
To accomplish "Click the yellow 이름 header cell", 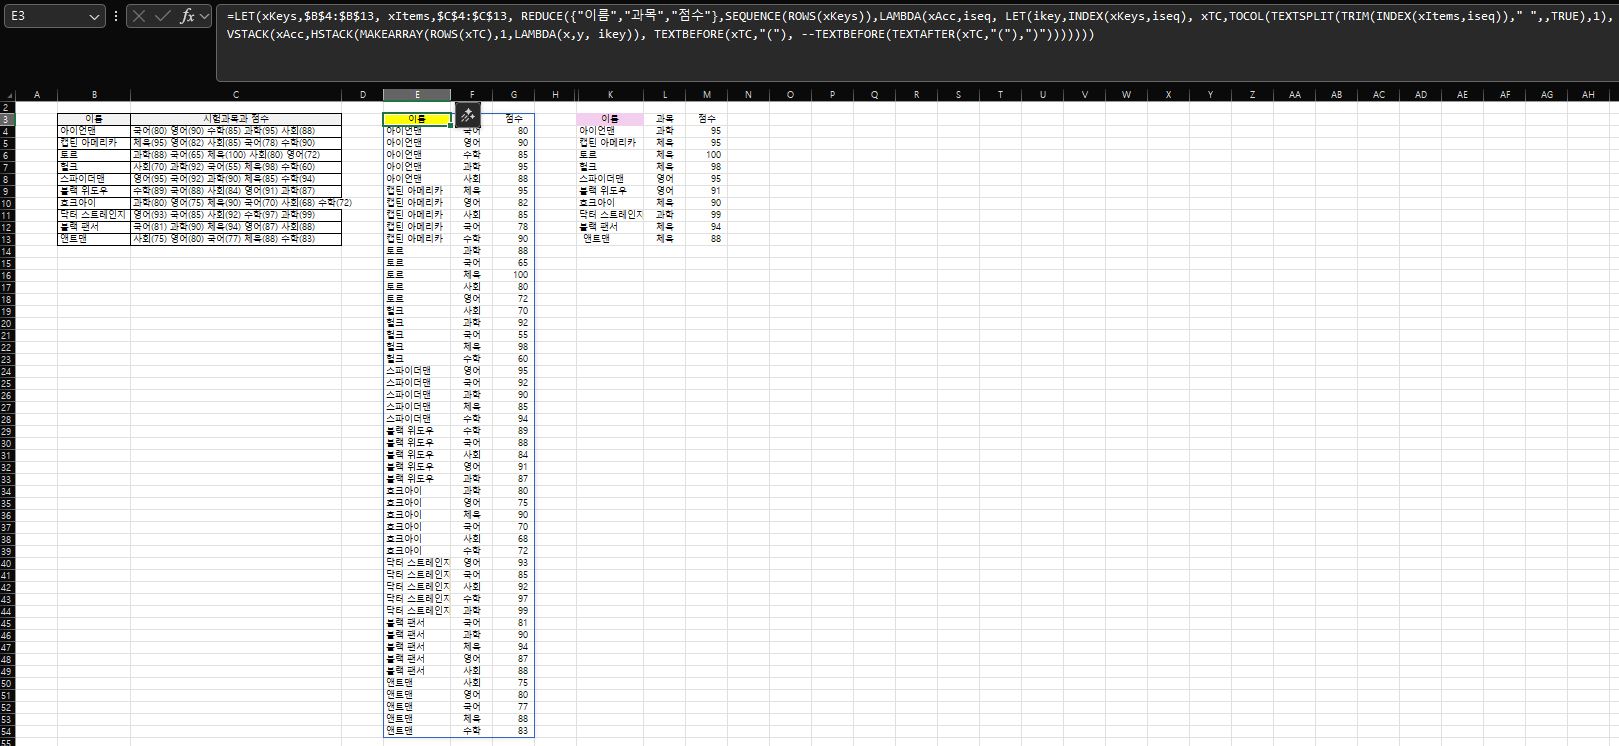I will point(416,119).
